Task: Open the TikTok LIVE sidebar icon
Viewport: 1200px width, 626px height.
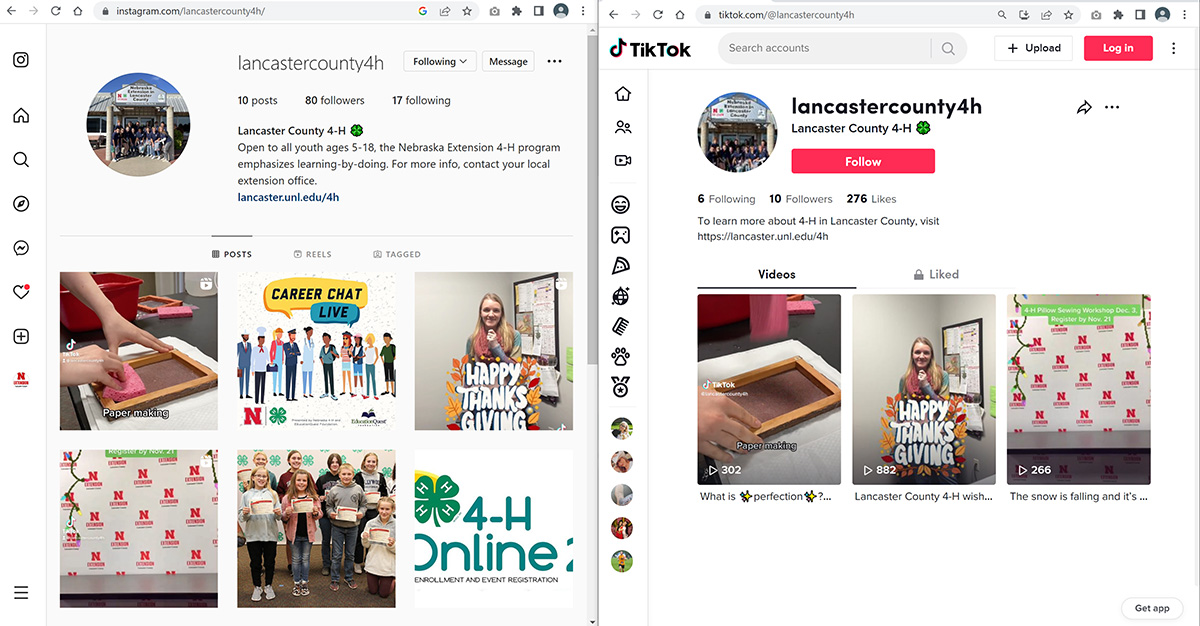Action: [x=622, y=160]
